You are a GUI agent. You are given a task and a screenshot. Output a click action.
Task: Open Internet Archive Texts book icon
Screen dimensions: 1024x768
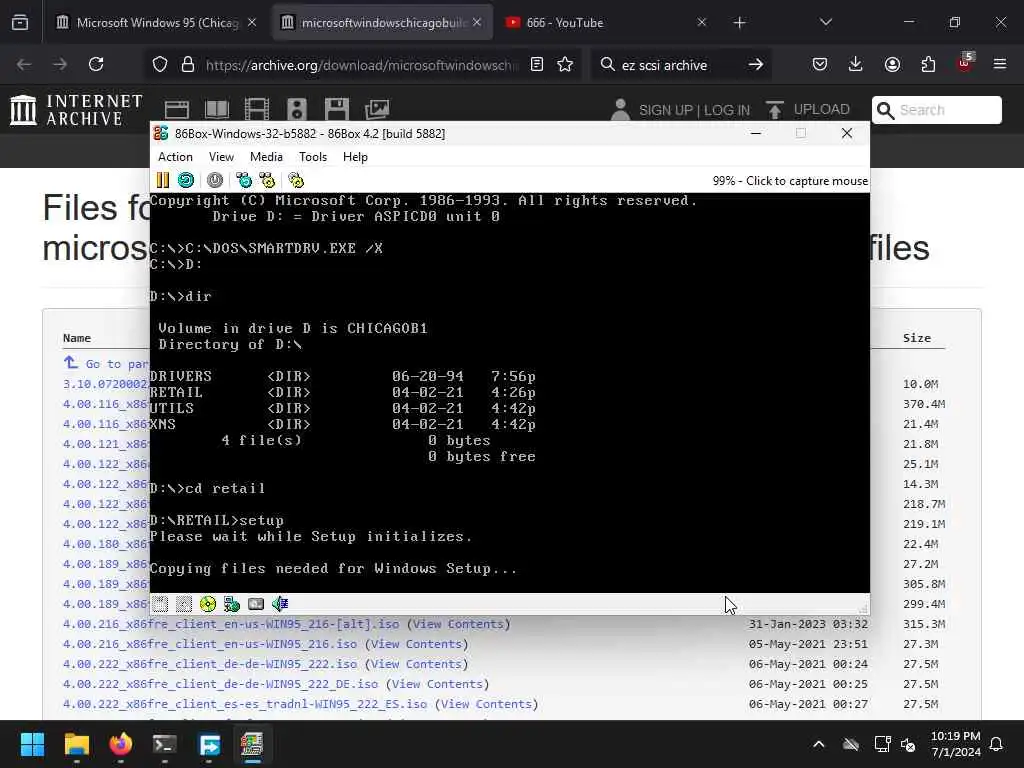(217, 110)
